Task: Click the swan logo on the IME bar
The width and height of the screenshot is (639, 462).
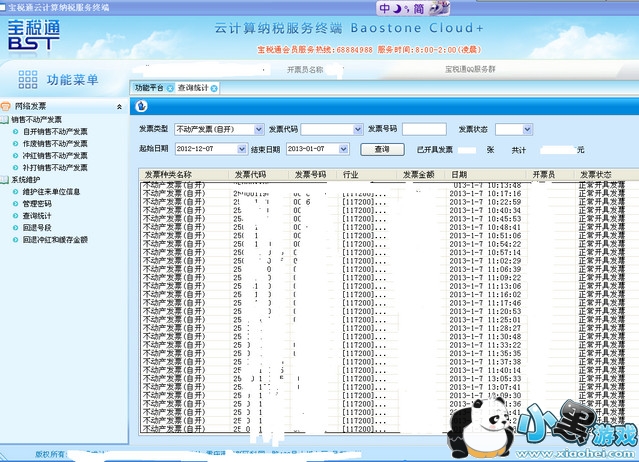Action: tap(439, 8)
